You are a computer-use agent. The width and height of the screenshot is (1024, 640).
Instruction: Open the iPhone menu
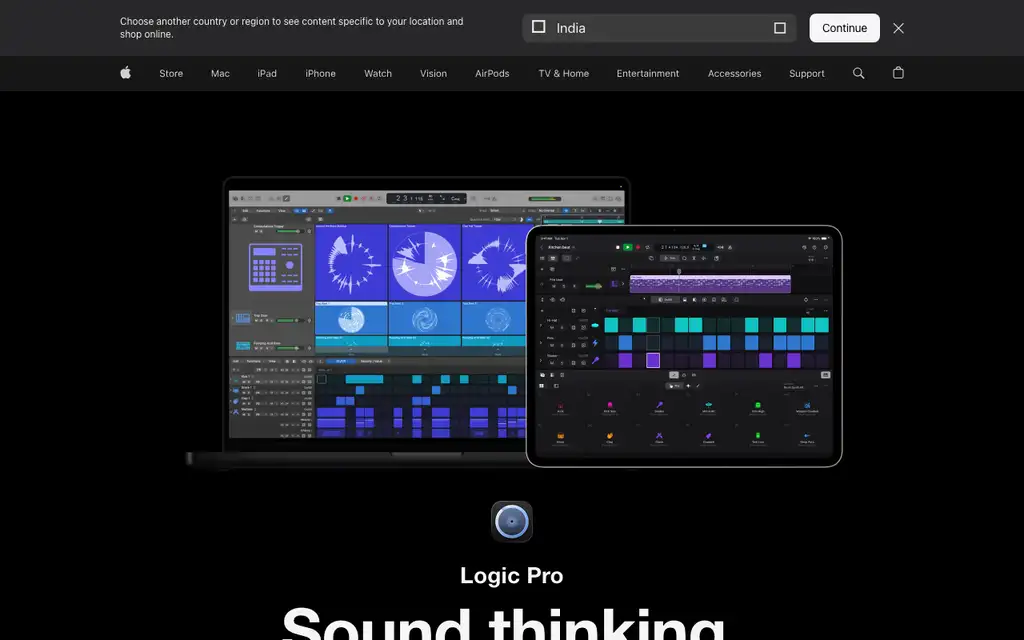(x=321, y=74)
